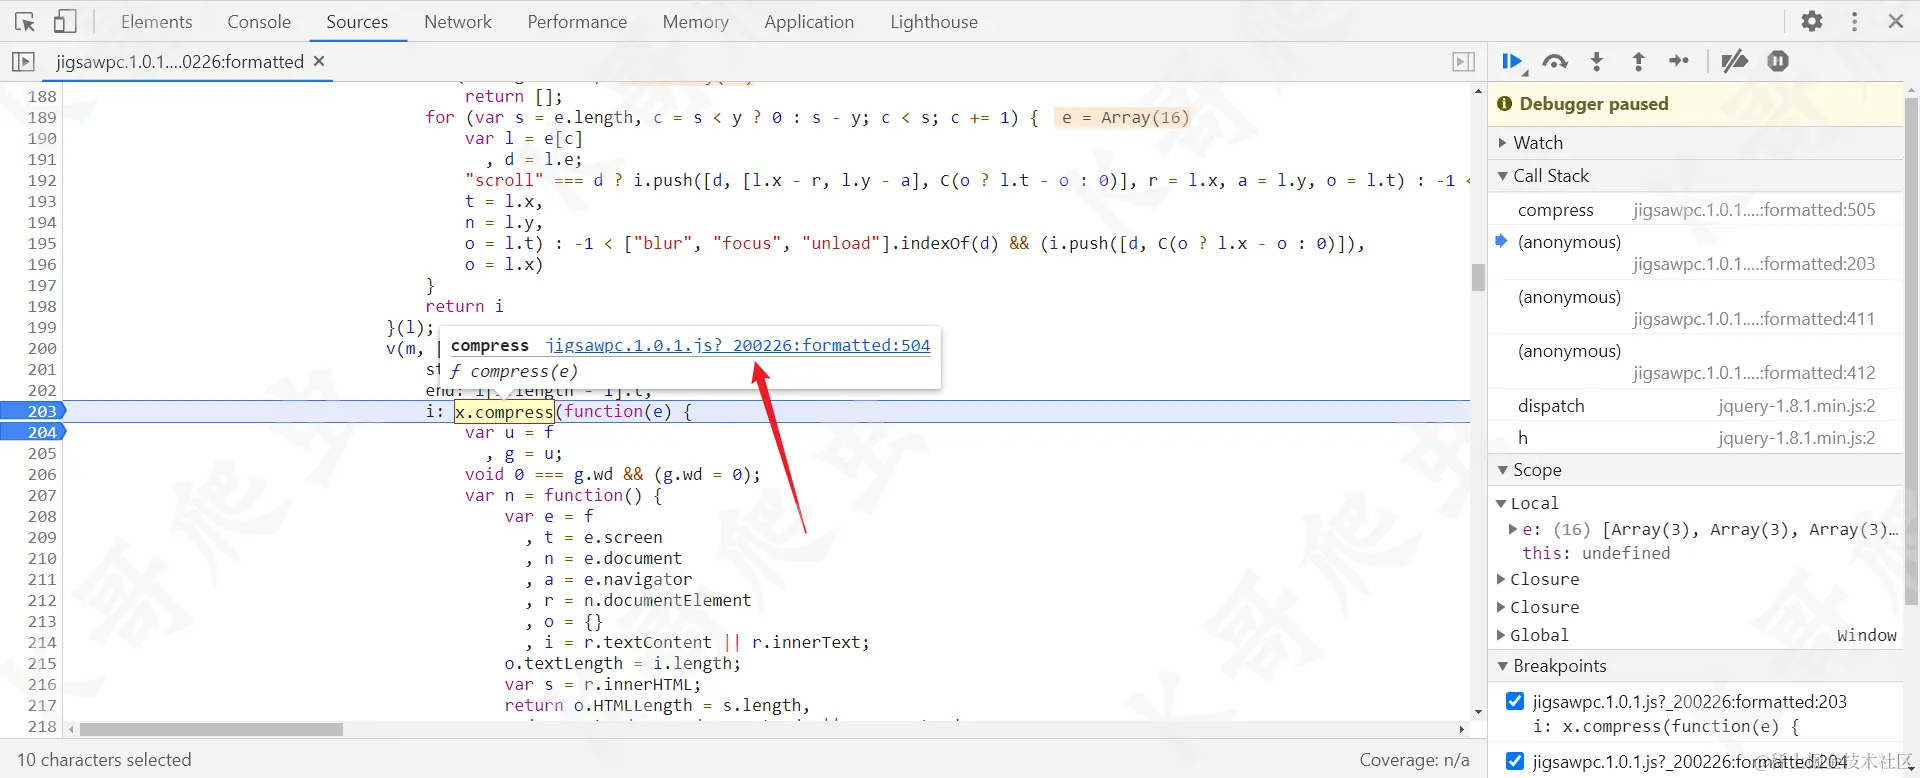The width and height of the screenshot is (1920, 778).
Task: Uncheck the breakpoint at formatted:203
Action: [1515, 701]
